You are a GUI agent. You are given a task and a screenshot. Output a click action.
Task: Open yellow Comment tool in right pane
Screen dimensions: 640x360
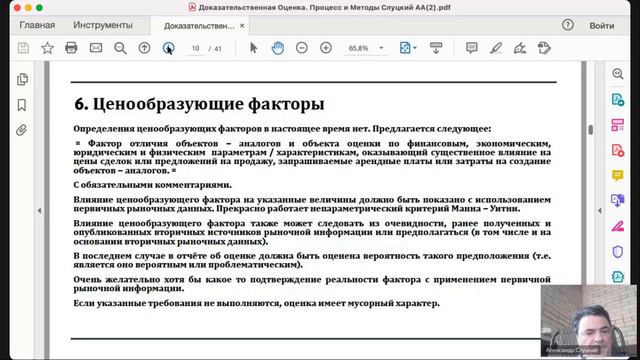click(618, 176)
